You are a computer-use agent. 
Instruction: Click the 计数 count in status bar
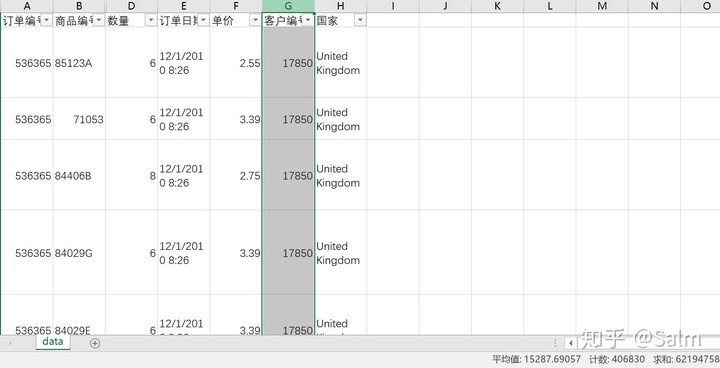617,359
